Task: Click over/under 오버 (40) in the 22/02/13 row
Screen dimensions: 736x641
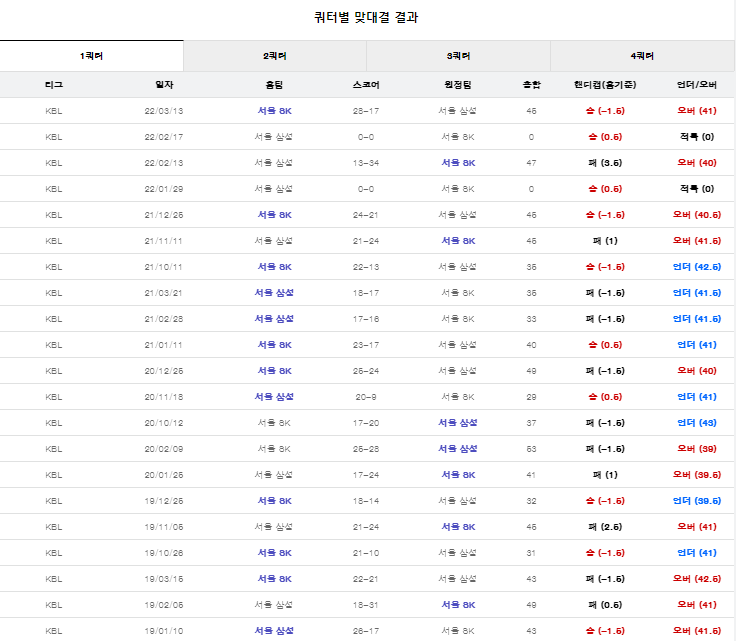Action: [697, 163]
